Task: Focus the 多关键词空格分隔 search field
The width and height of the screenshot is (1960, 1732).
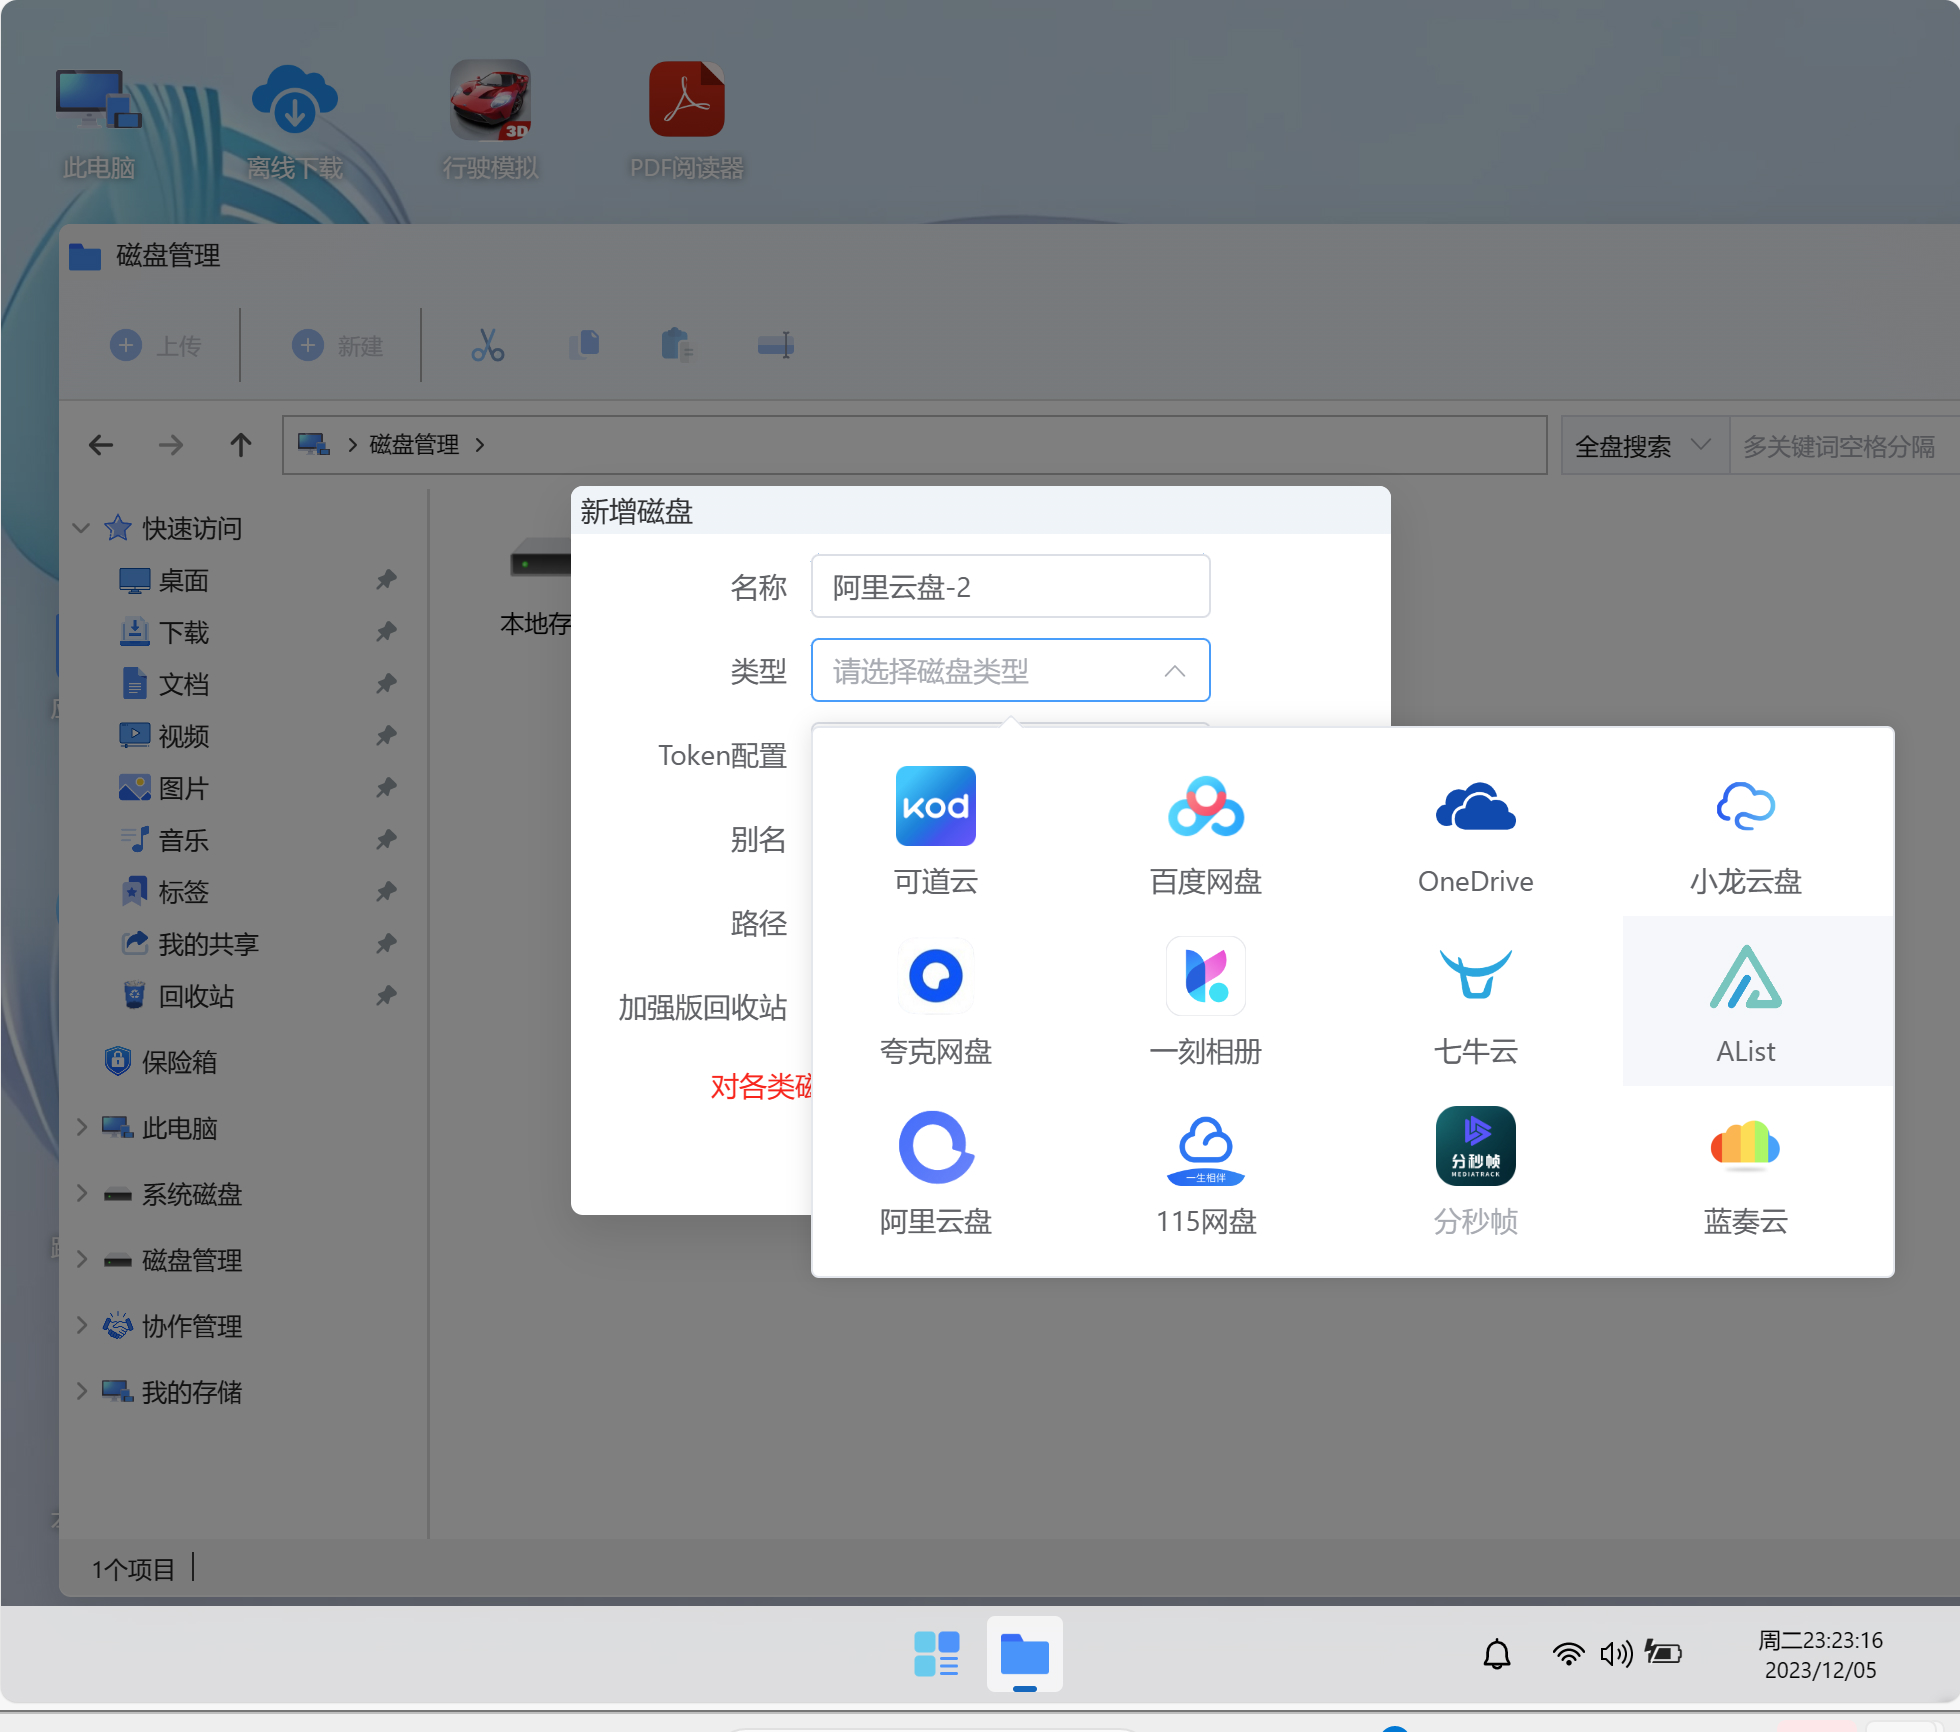Action: [1844, 446]
